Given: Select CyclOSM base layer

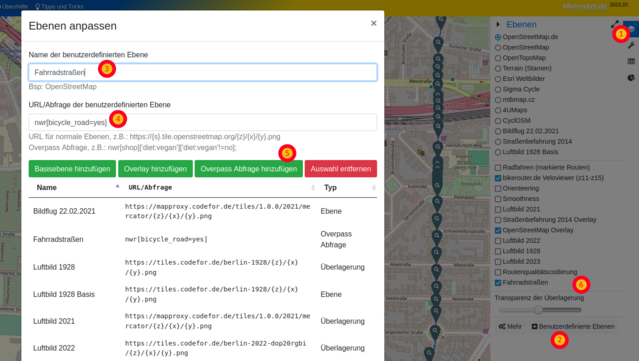Looking at the screenshot, I should pyautogui.click(x=498, y=121).
